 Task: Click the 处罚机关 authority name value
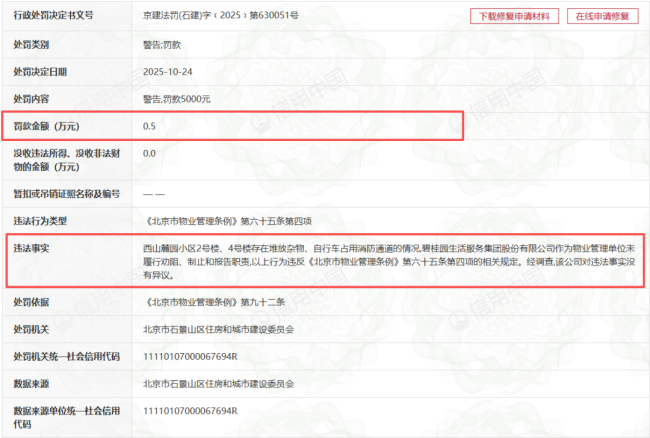(x=218, y=328)
